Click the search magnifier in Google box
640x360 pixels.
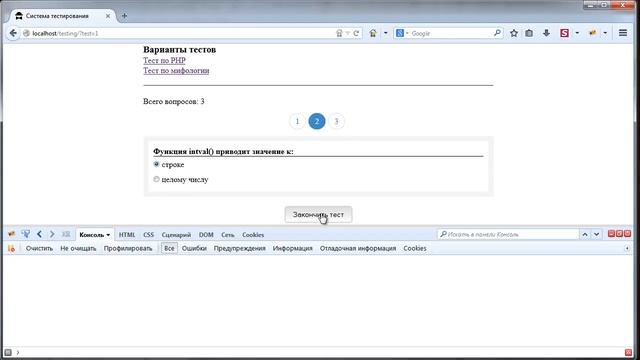click(x=497, y=33)
